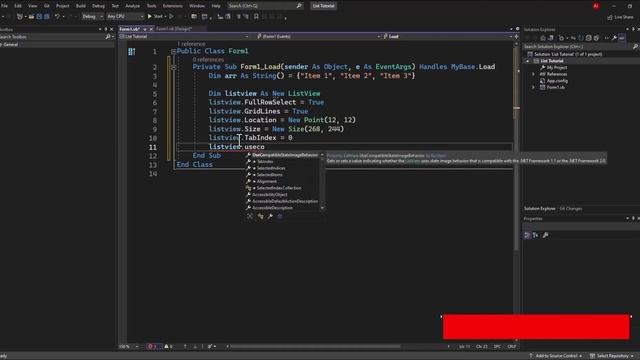Click the bookmark icon in main toolbar
The image size is (640, 360).
tap(256, 16)
